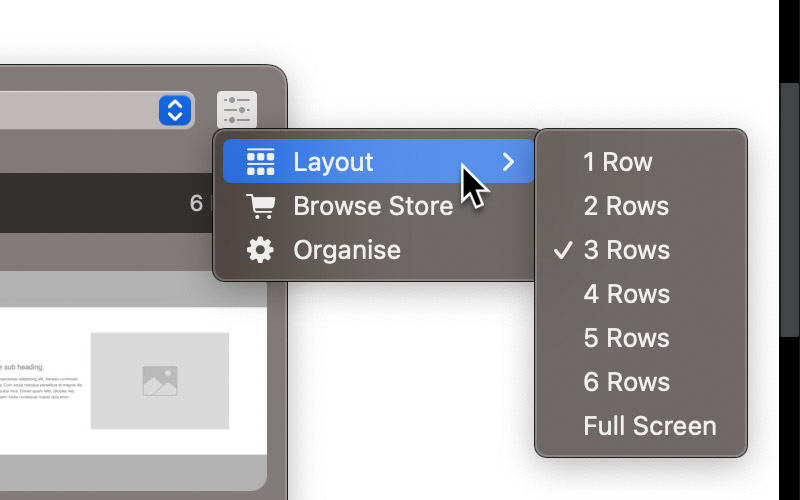
Task: Expand the Layout submenu chevron
Action: [508, 162]
